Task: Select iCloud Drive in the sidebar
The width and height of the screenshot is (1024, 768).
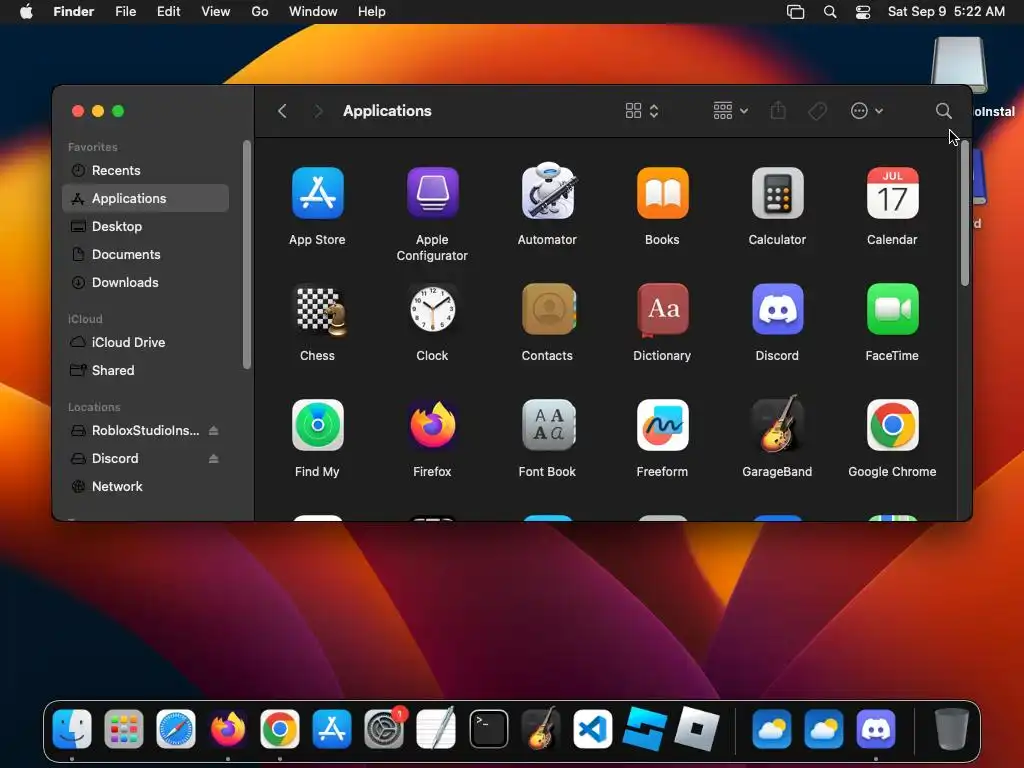Action: tap(145, 342)
